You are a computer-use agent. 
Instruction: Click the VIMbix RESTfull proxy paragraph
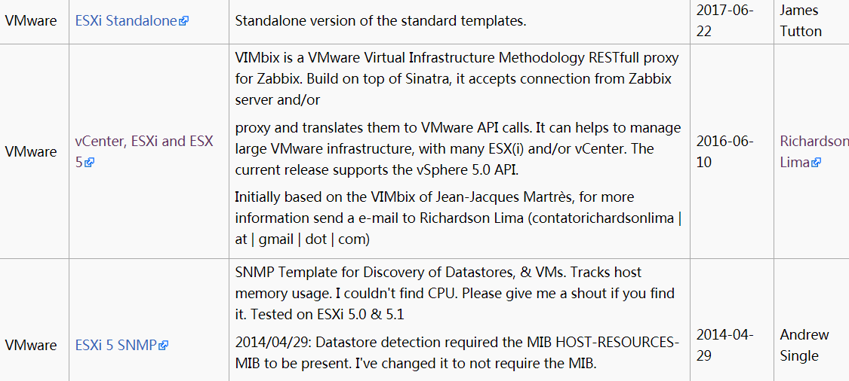tap(457, 78)
